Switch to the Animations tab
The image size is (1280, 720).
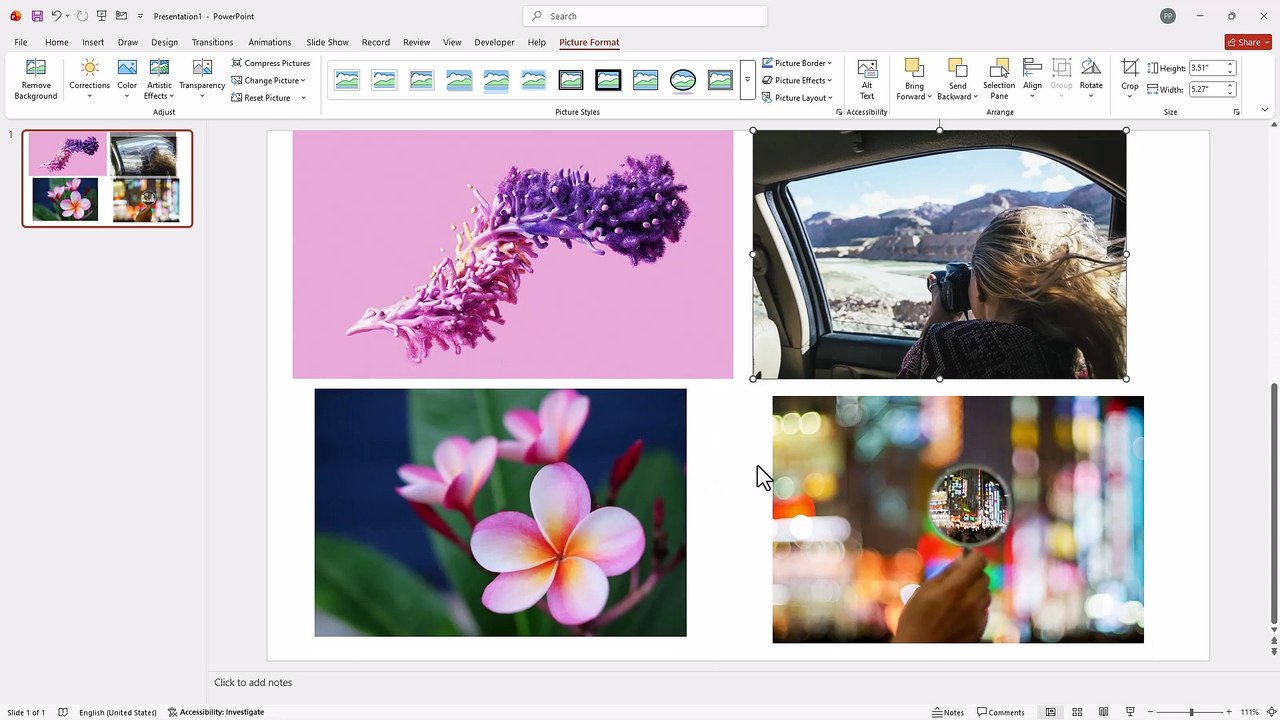pyautogui.click(x=269, y=42)
